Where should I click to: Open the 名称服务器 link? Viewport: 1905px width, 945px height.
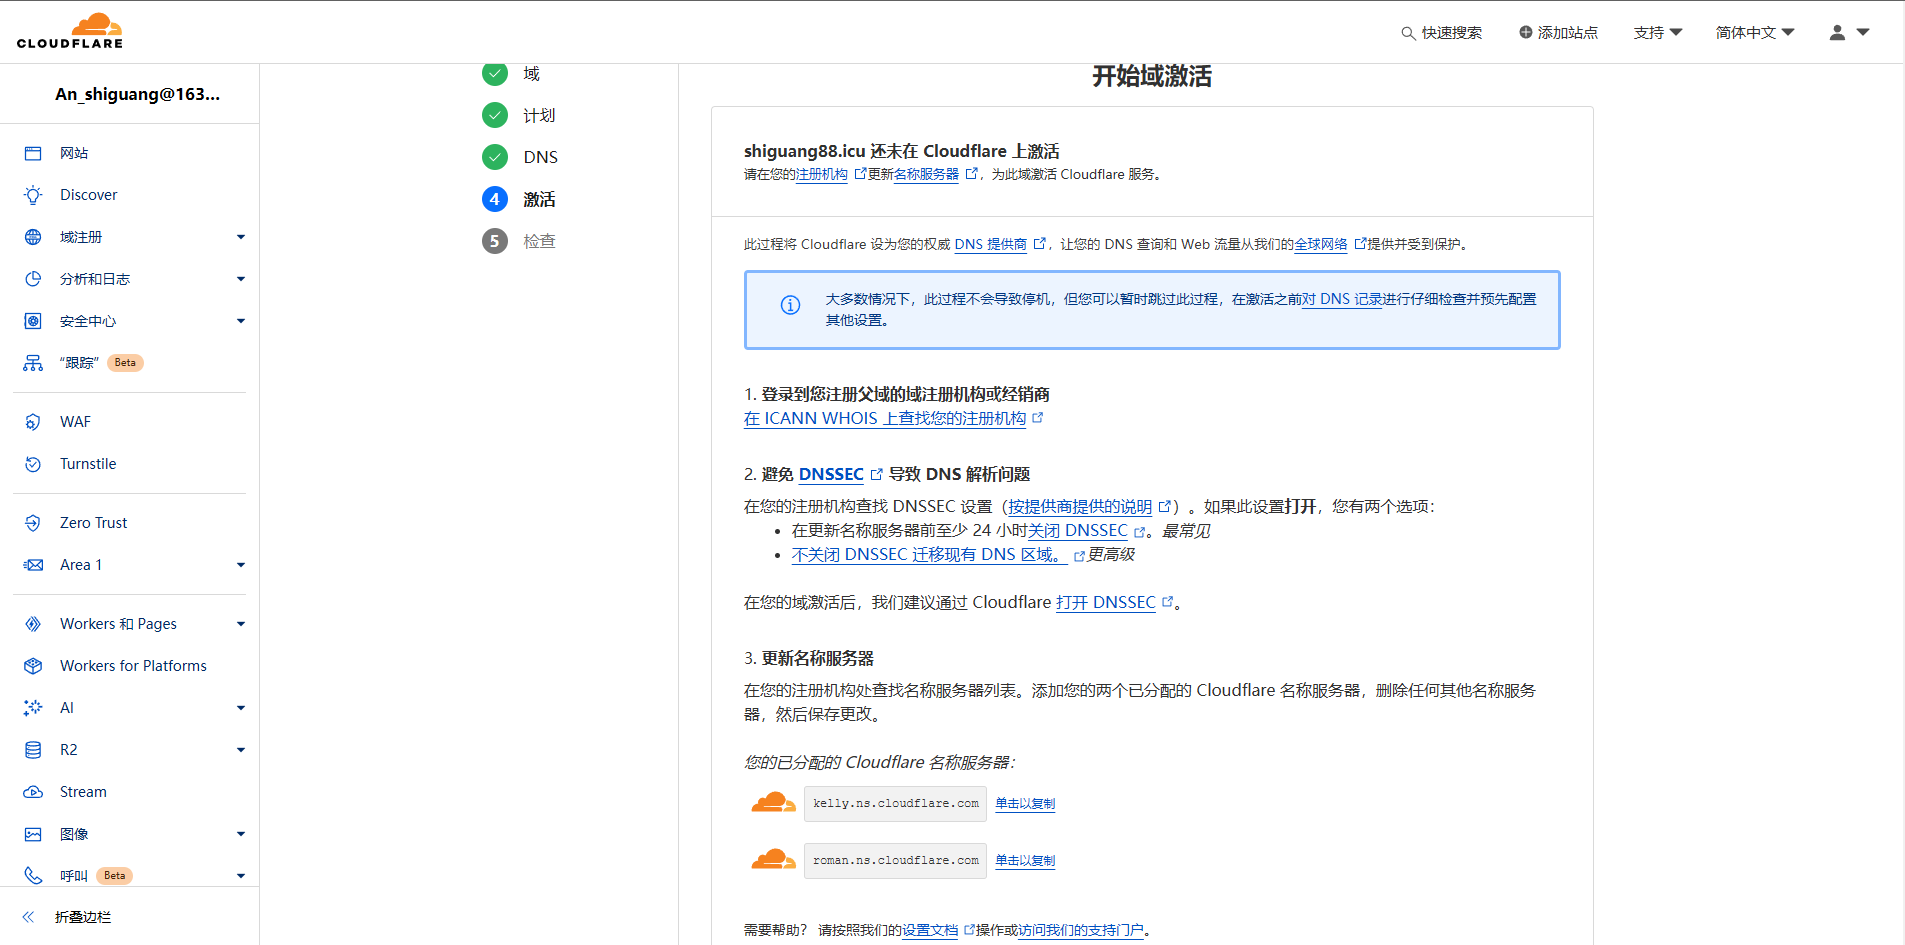point(926,174)
